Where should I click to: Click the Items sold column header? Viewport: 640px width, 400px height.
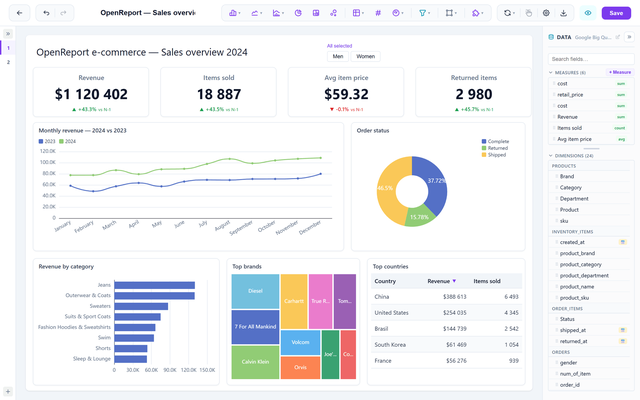tap(487, 281)
